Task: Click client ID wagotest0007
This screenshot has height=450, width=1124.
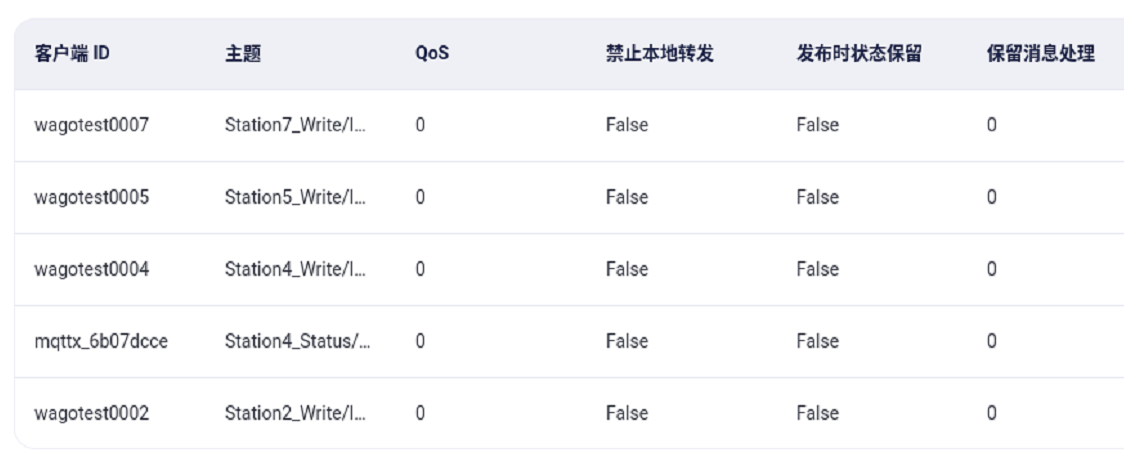Action: click(92, 126)
